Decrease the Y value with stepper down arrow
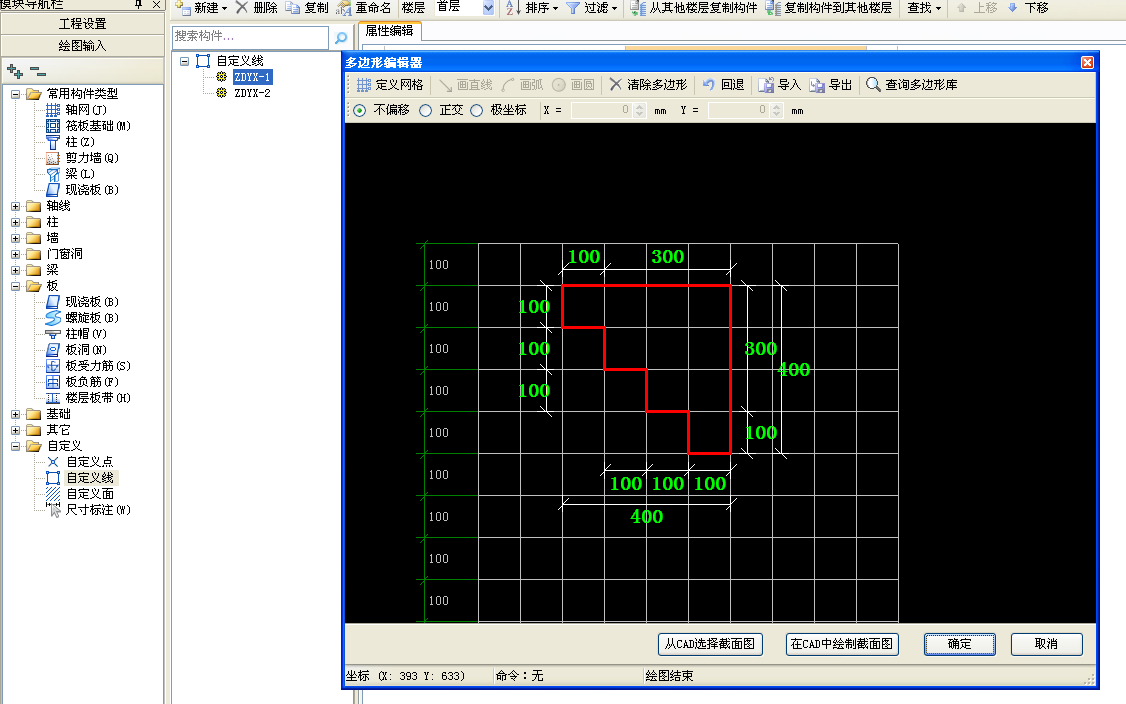The width and height of the screenshot is (1126, 704). (776, 114)
